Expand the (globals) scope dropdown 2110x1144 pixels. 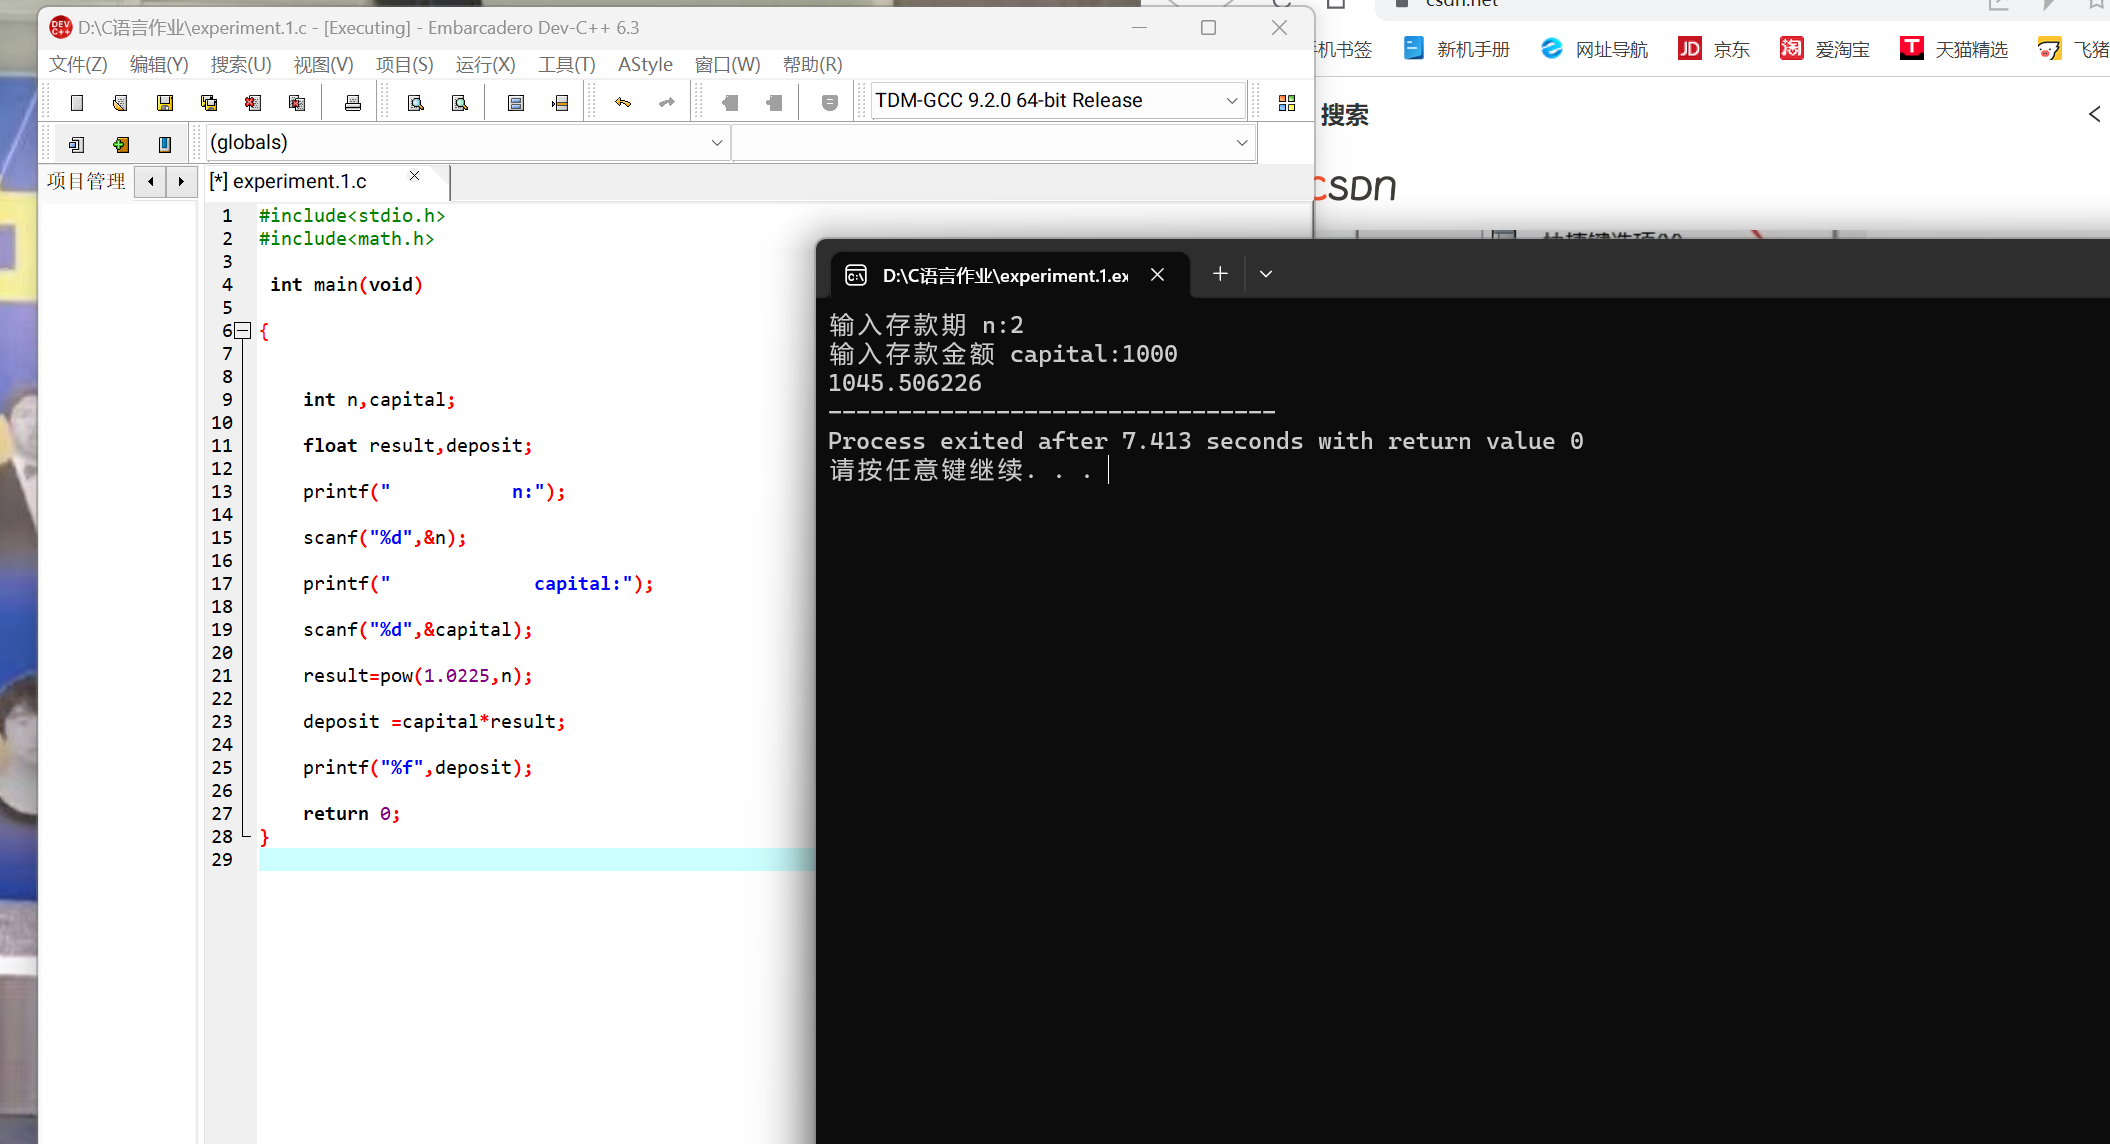coord(716,143)
